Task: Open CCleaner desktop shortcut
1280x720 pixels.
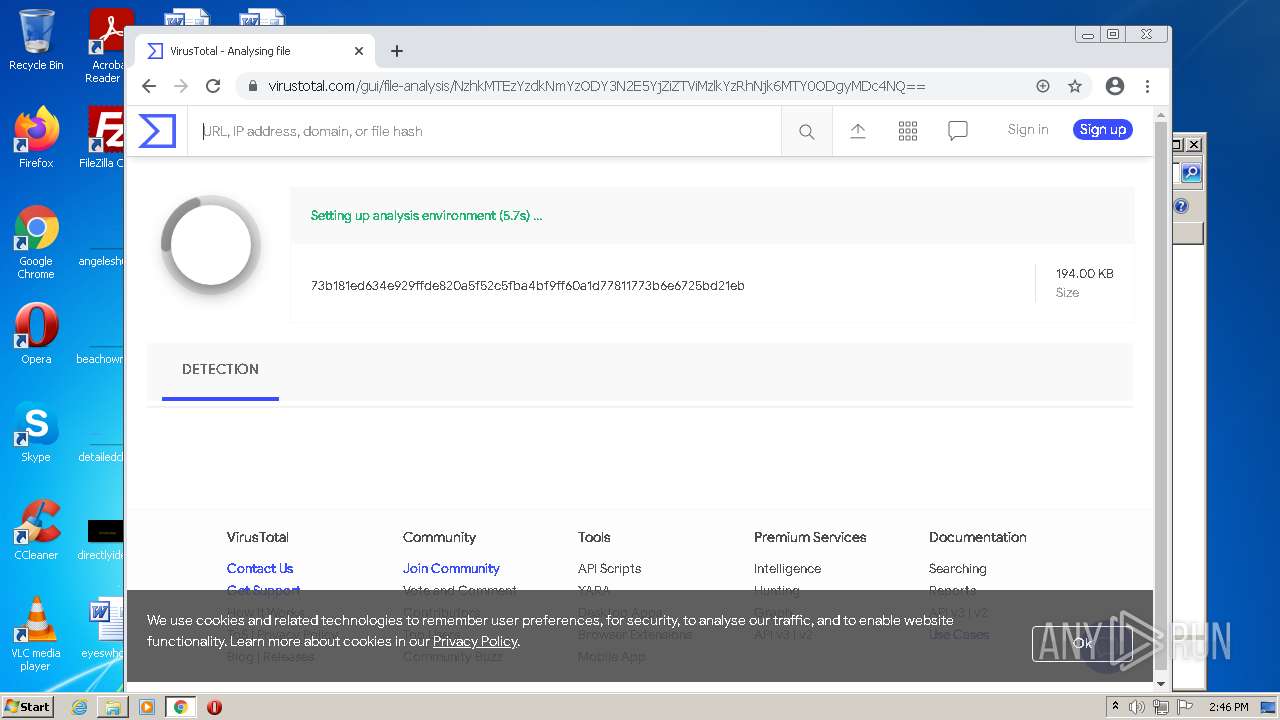Action: click(x=36, y=529)
